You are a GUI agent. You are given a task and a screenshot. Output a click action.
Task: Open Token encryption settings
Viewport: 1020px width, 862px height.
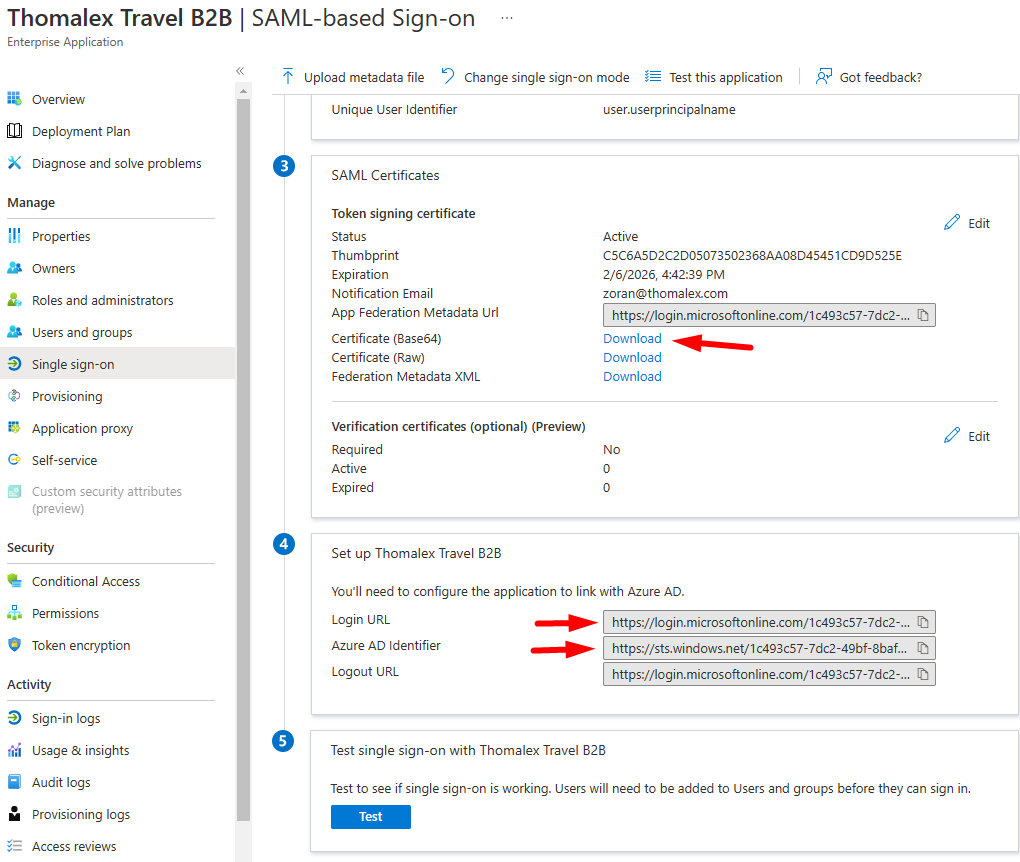click(81, 645)
